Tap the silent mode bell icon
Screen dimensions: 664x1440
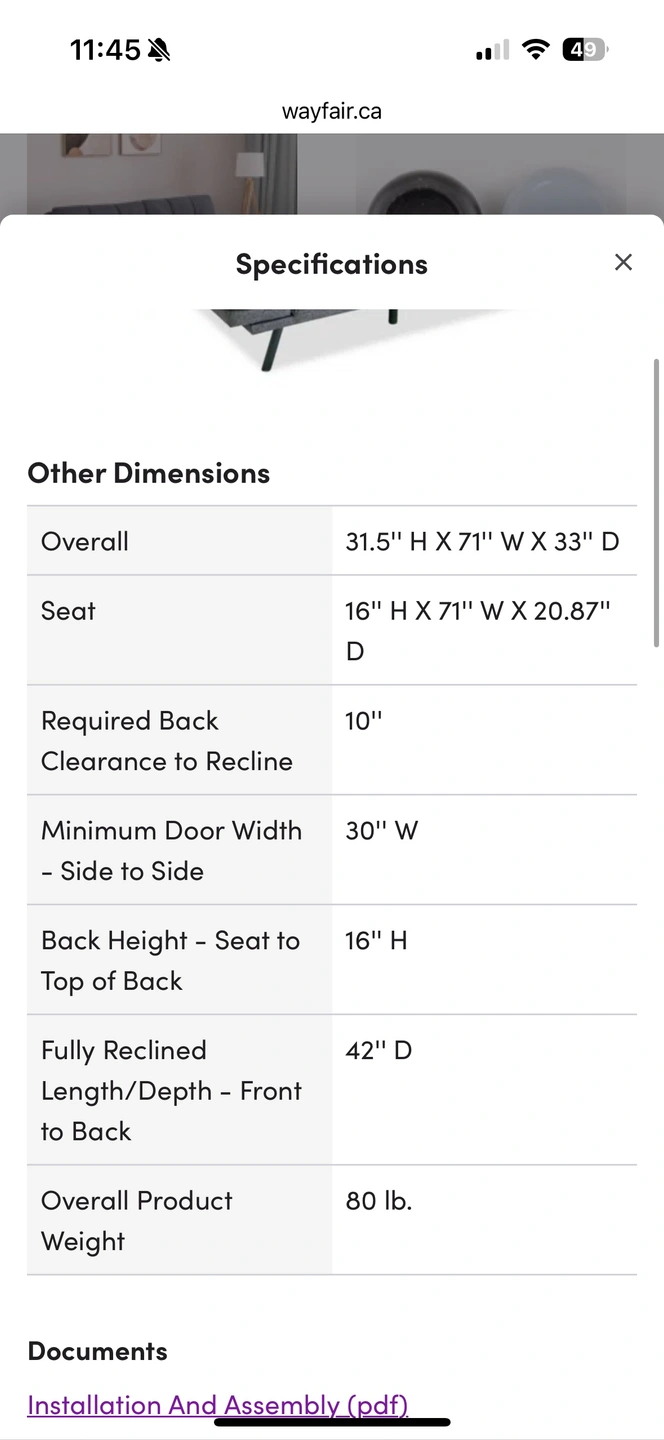point(158,50)
